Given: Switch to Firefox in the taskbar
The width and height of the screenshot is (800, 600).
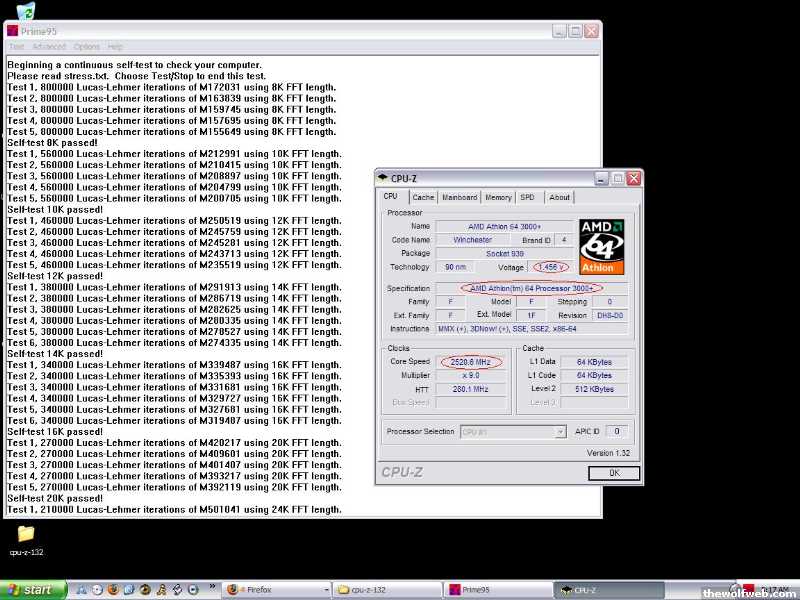Looking at the screenshot, I should [x=275, y=590].
